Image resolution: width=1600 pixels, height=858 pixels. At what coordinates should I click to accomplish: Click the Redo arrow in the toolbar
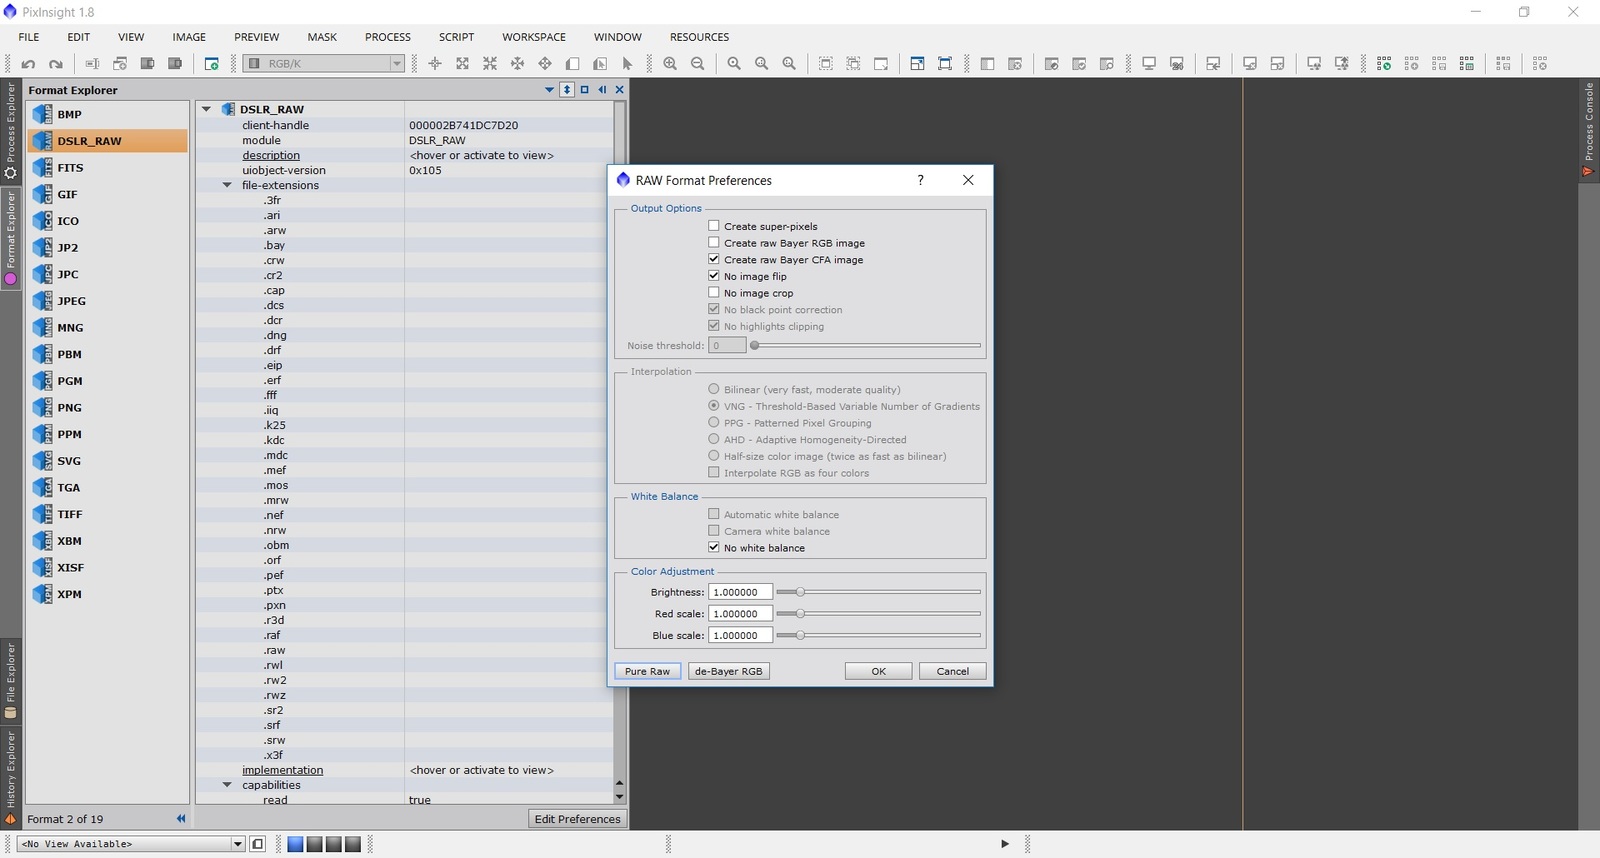click(56, 64)
